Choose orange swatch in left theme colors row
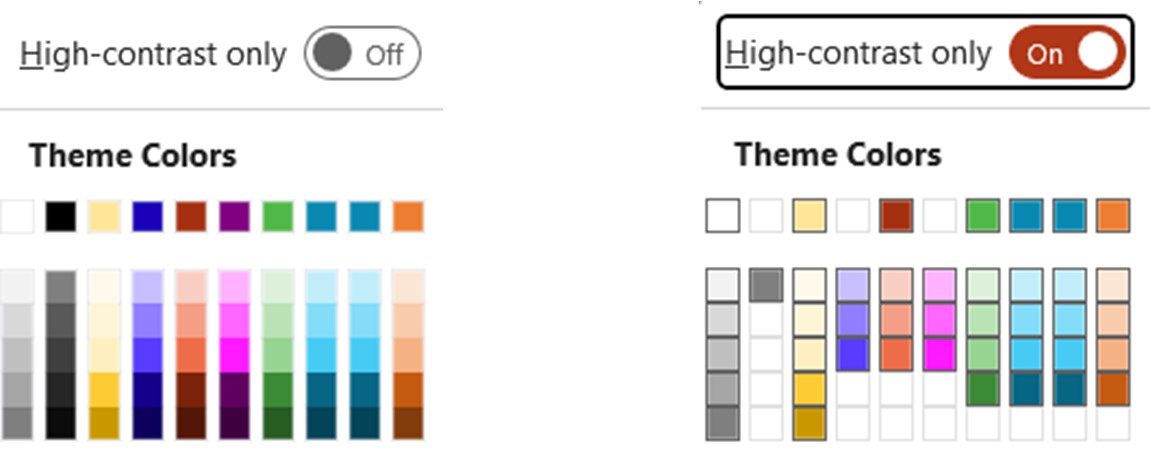This screenshot has width=1150, height=470. [x=408, y=217]
